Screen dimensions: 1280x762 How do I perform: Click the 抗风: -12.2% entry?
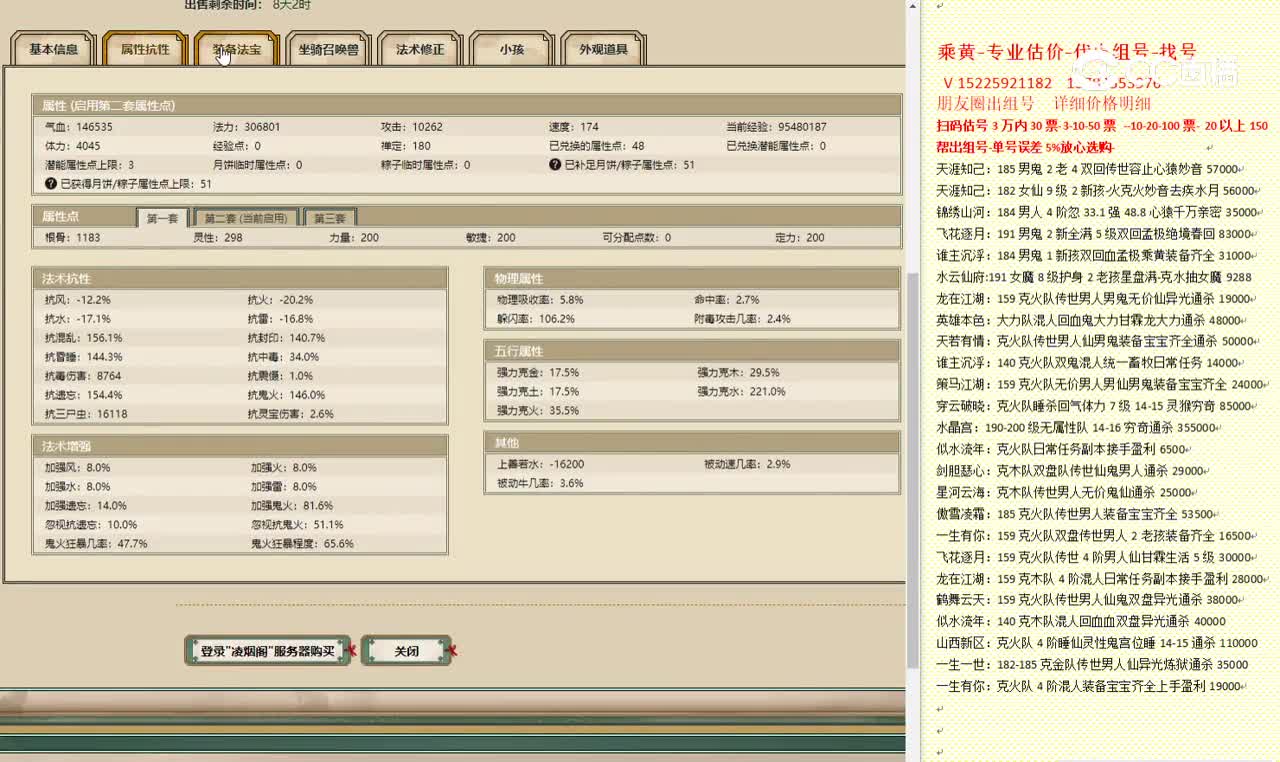tap(78, 299)
